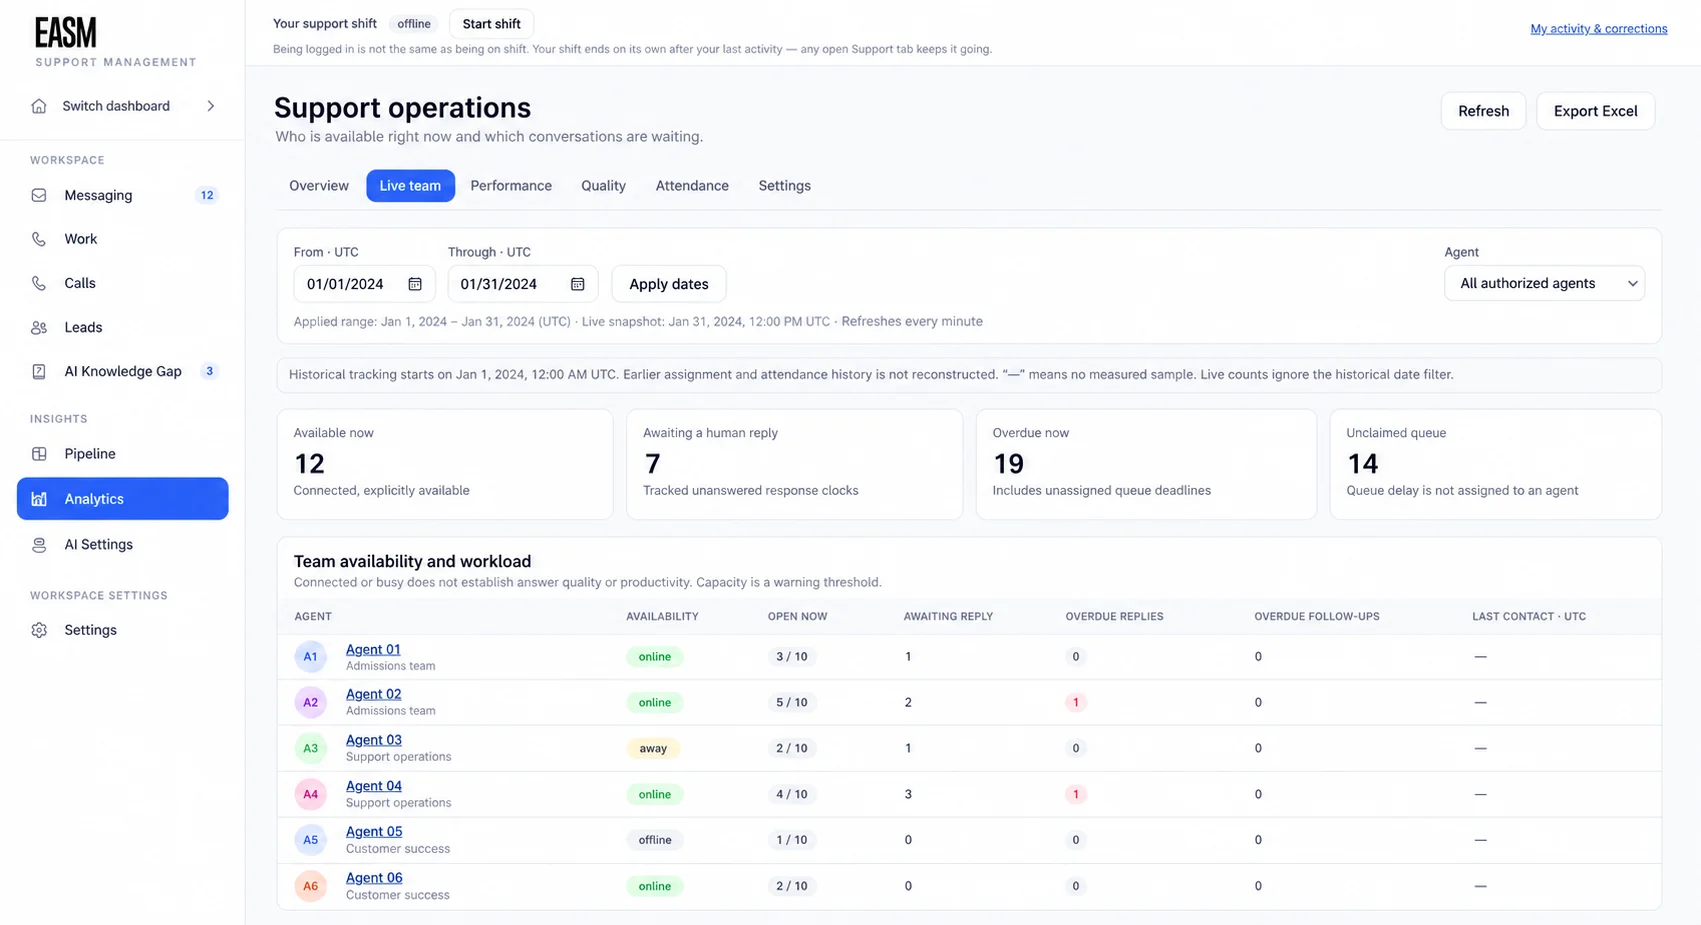This screenshot has width=1701, height=925.
Task: Click the From date field 01/01/2024
Action: 364,284
